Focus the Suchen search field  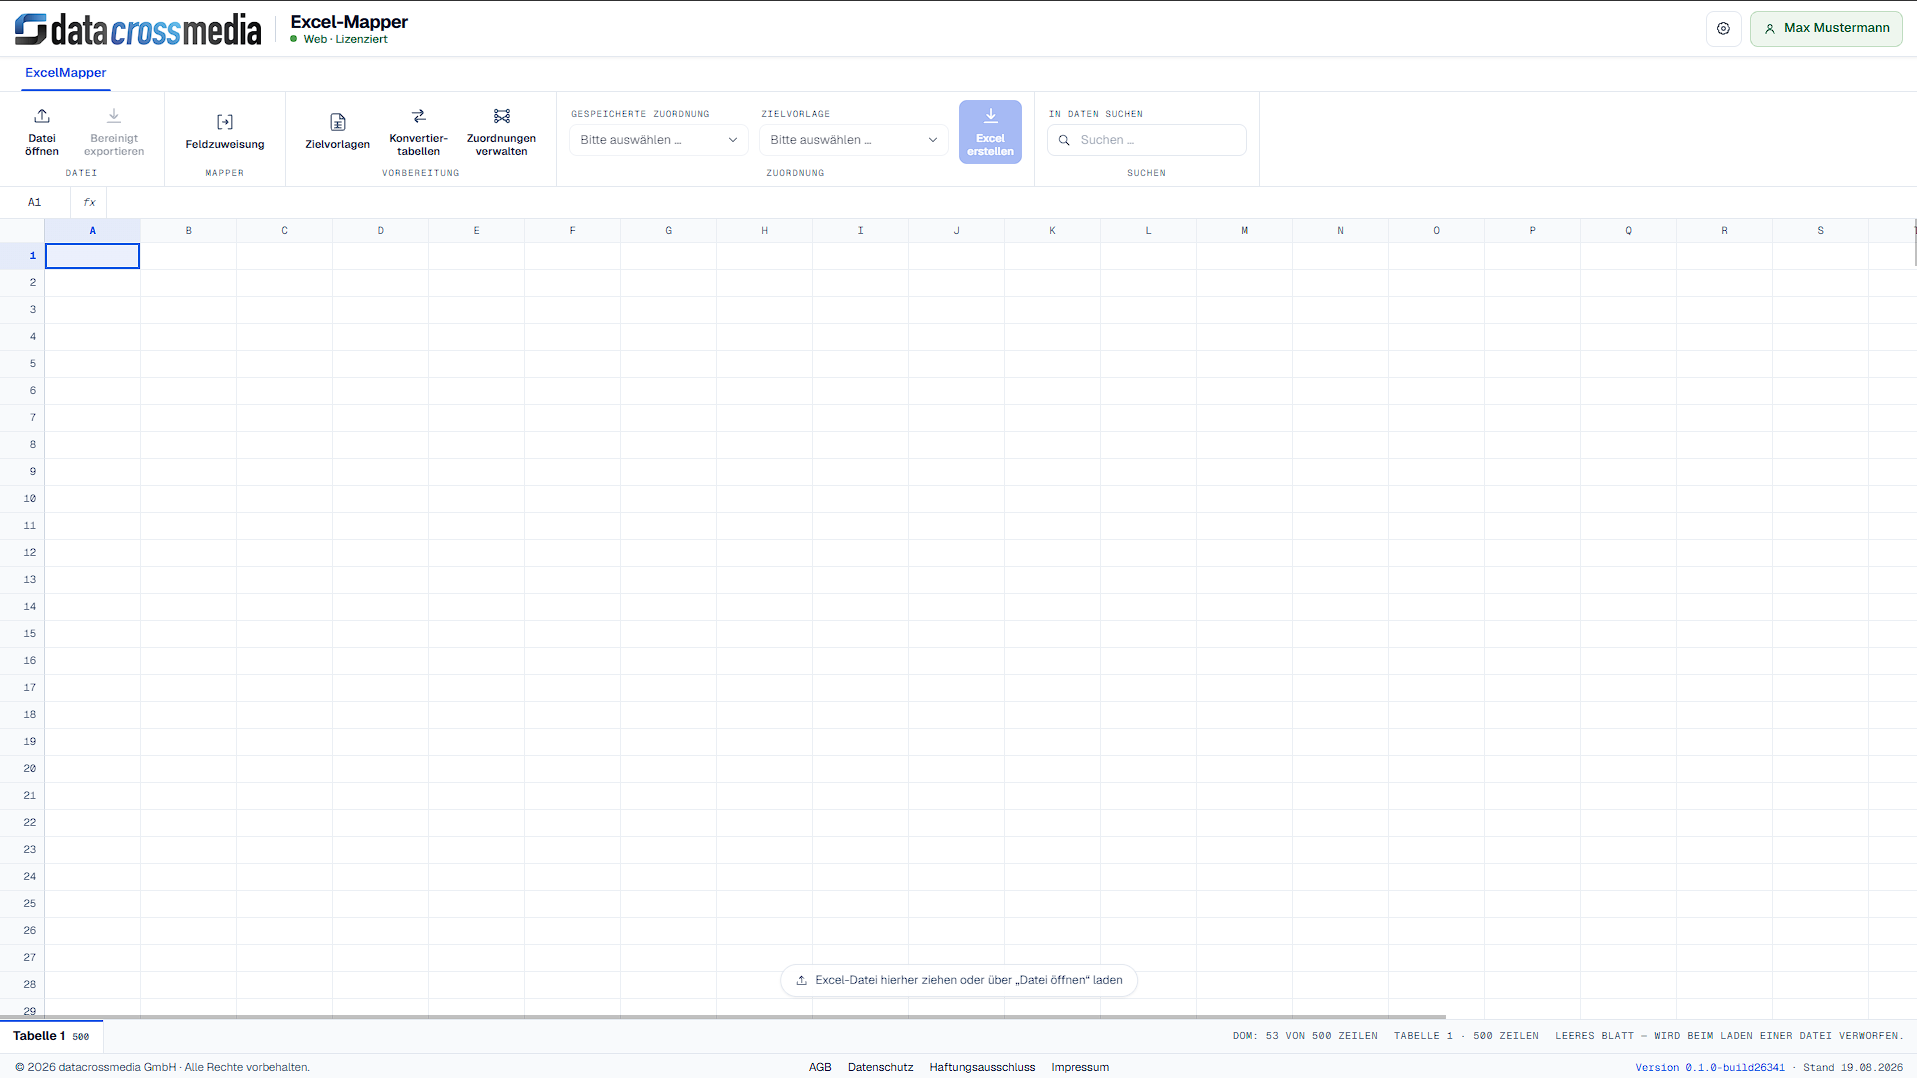[x=1147, y=140]
